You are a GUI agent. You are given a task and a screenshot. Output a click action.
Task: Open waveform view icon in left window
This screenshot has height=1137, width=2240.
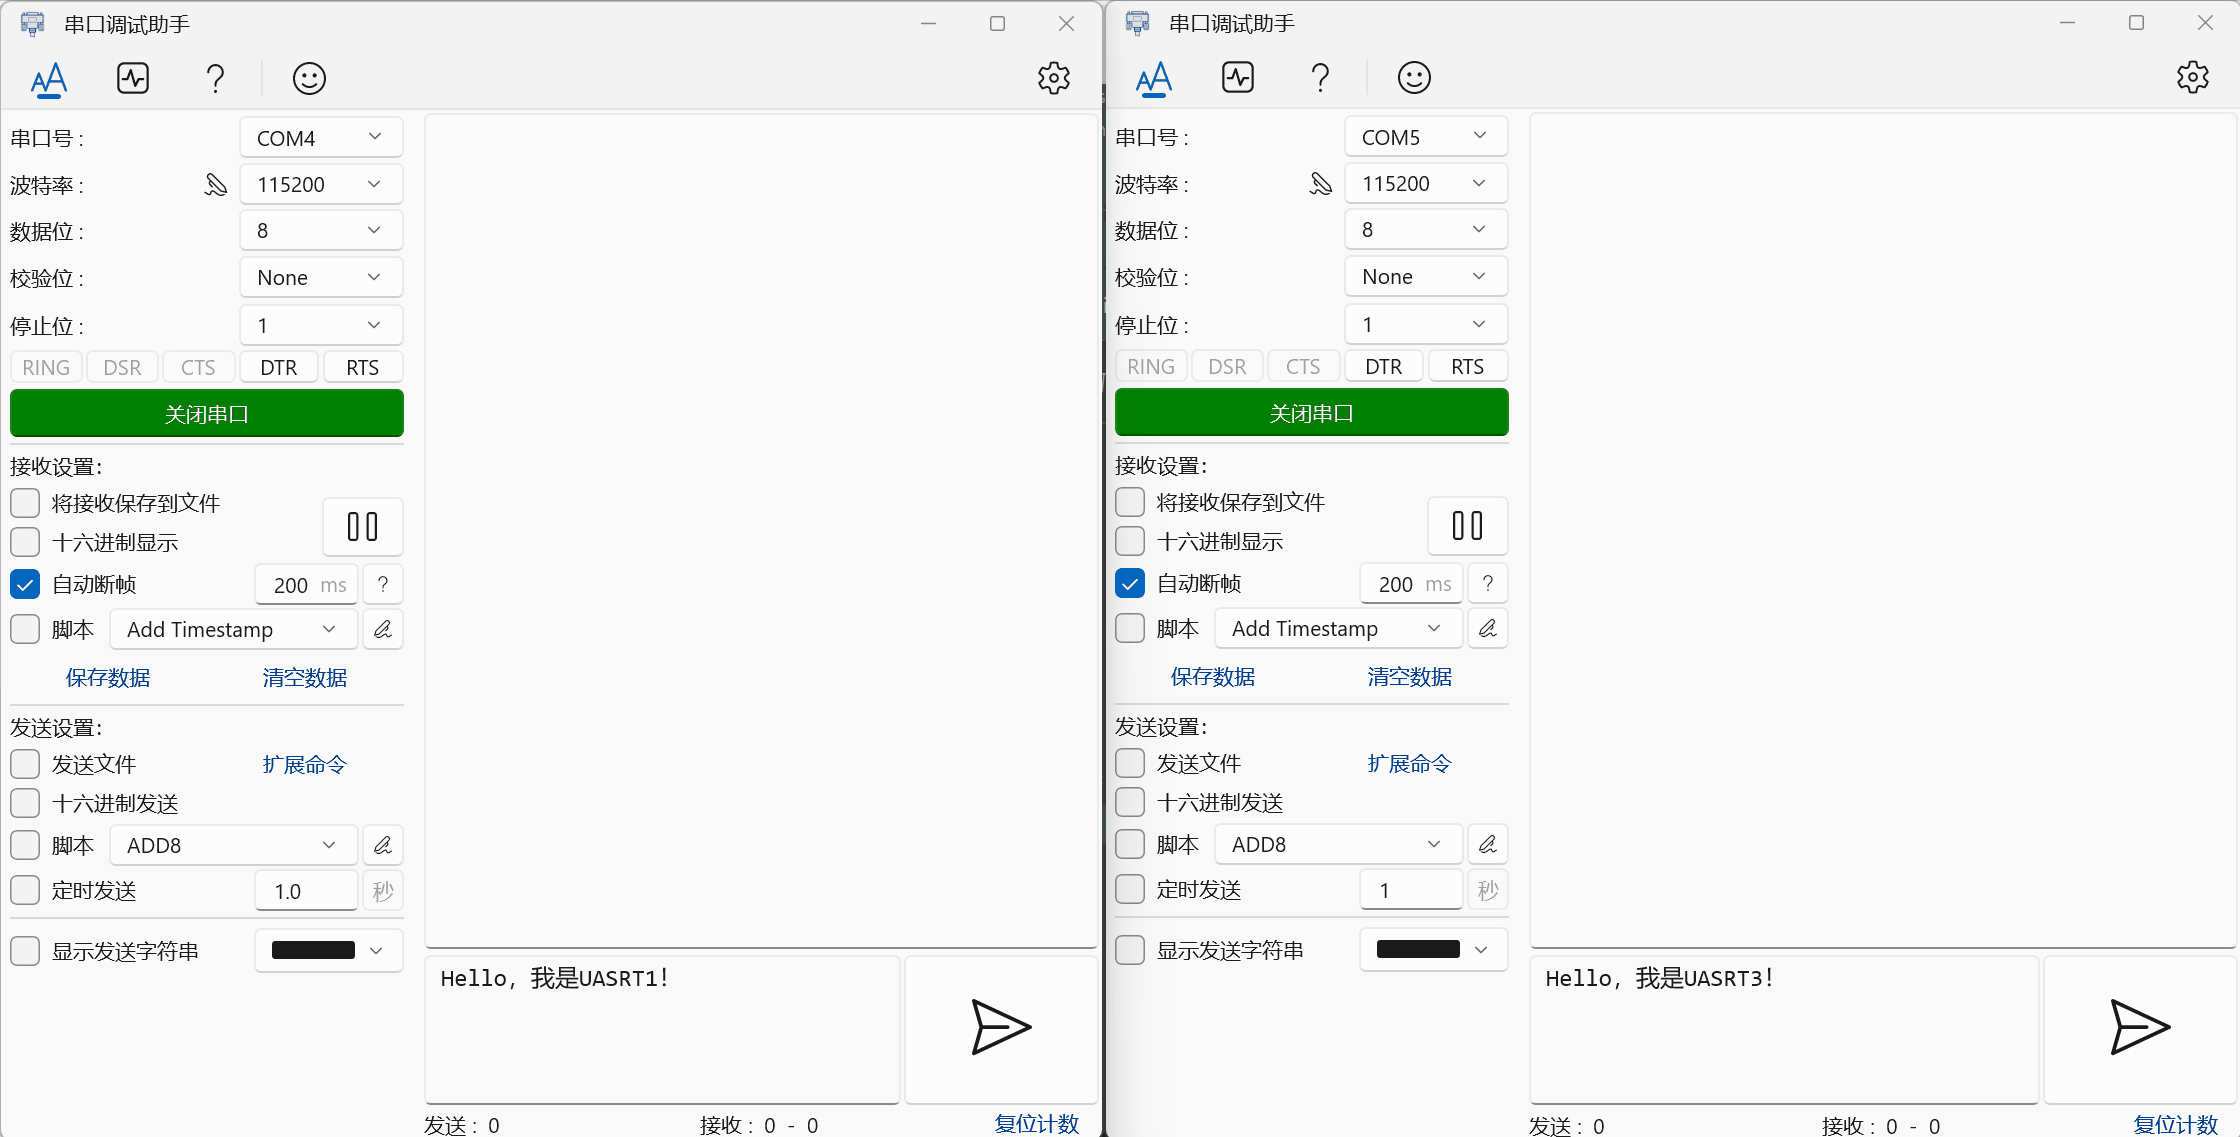pyautogui.click(x=133, y=78)
